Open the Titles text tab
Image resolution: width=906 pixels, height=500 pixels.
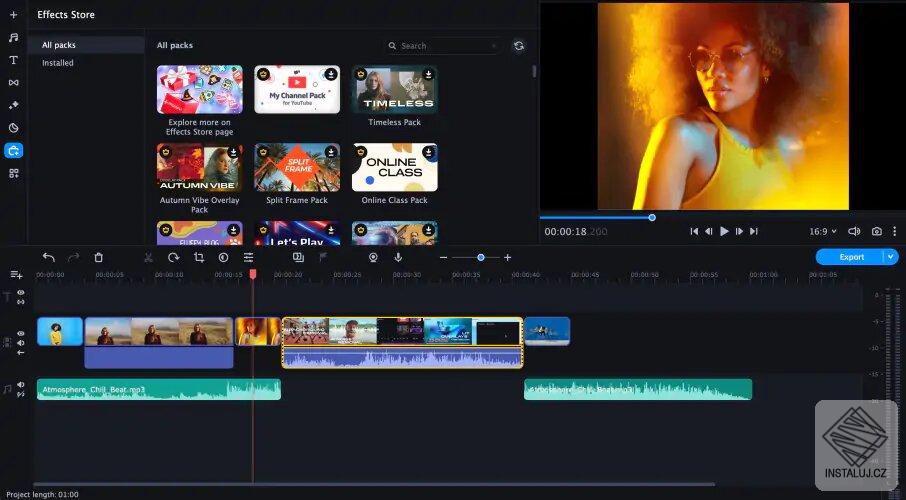pos(14,60)
